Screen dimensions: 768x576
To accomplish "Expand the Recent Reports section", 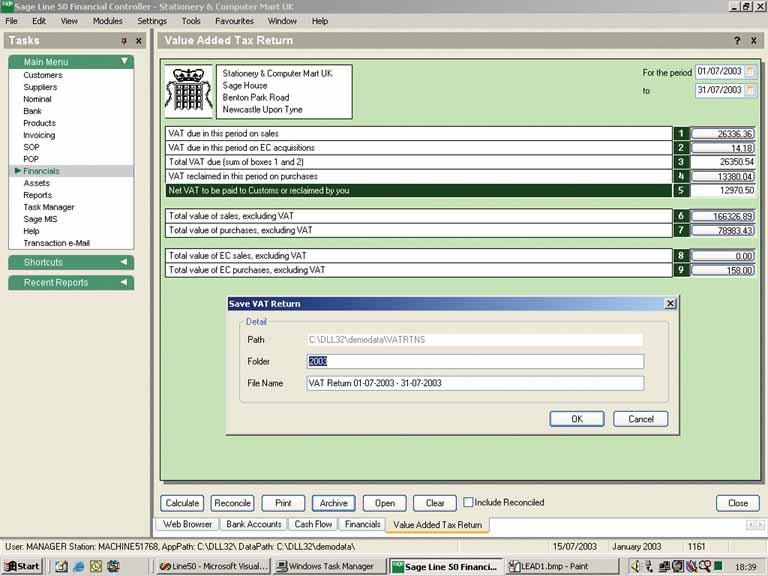I will [x=124, y=283].
